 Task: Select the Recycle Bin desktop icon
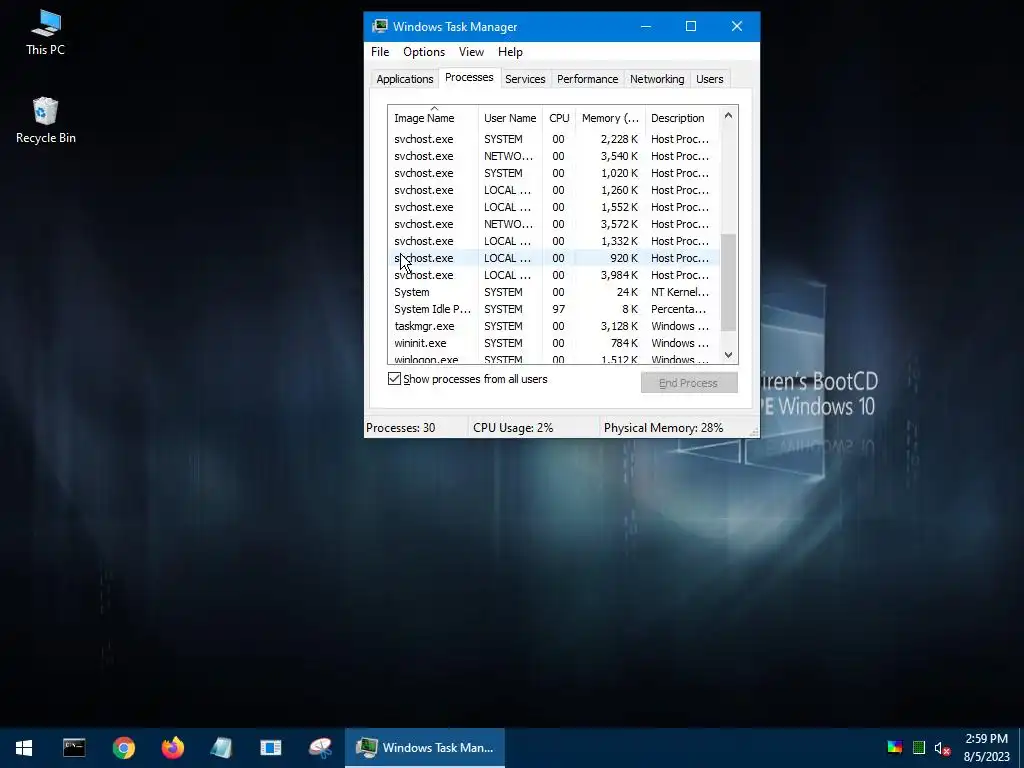point(45,121)
